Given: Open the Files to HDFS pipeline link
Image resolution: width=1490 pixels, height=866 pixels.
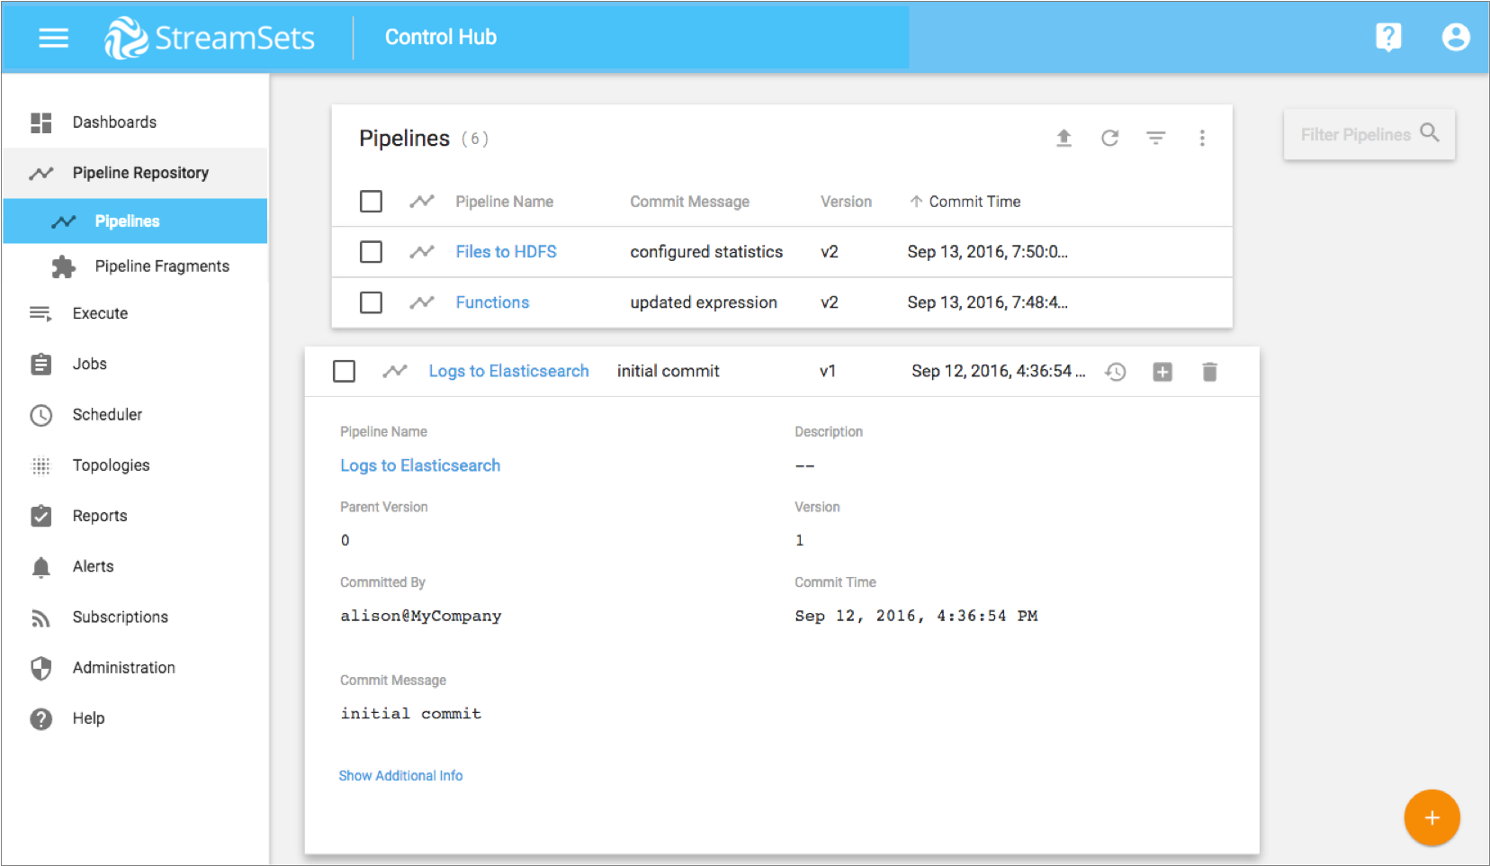Looking at the screenshot, I should click(x=506, y=252).
